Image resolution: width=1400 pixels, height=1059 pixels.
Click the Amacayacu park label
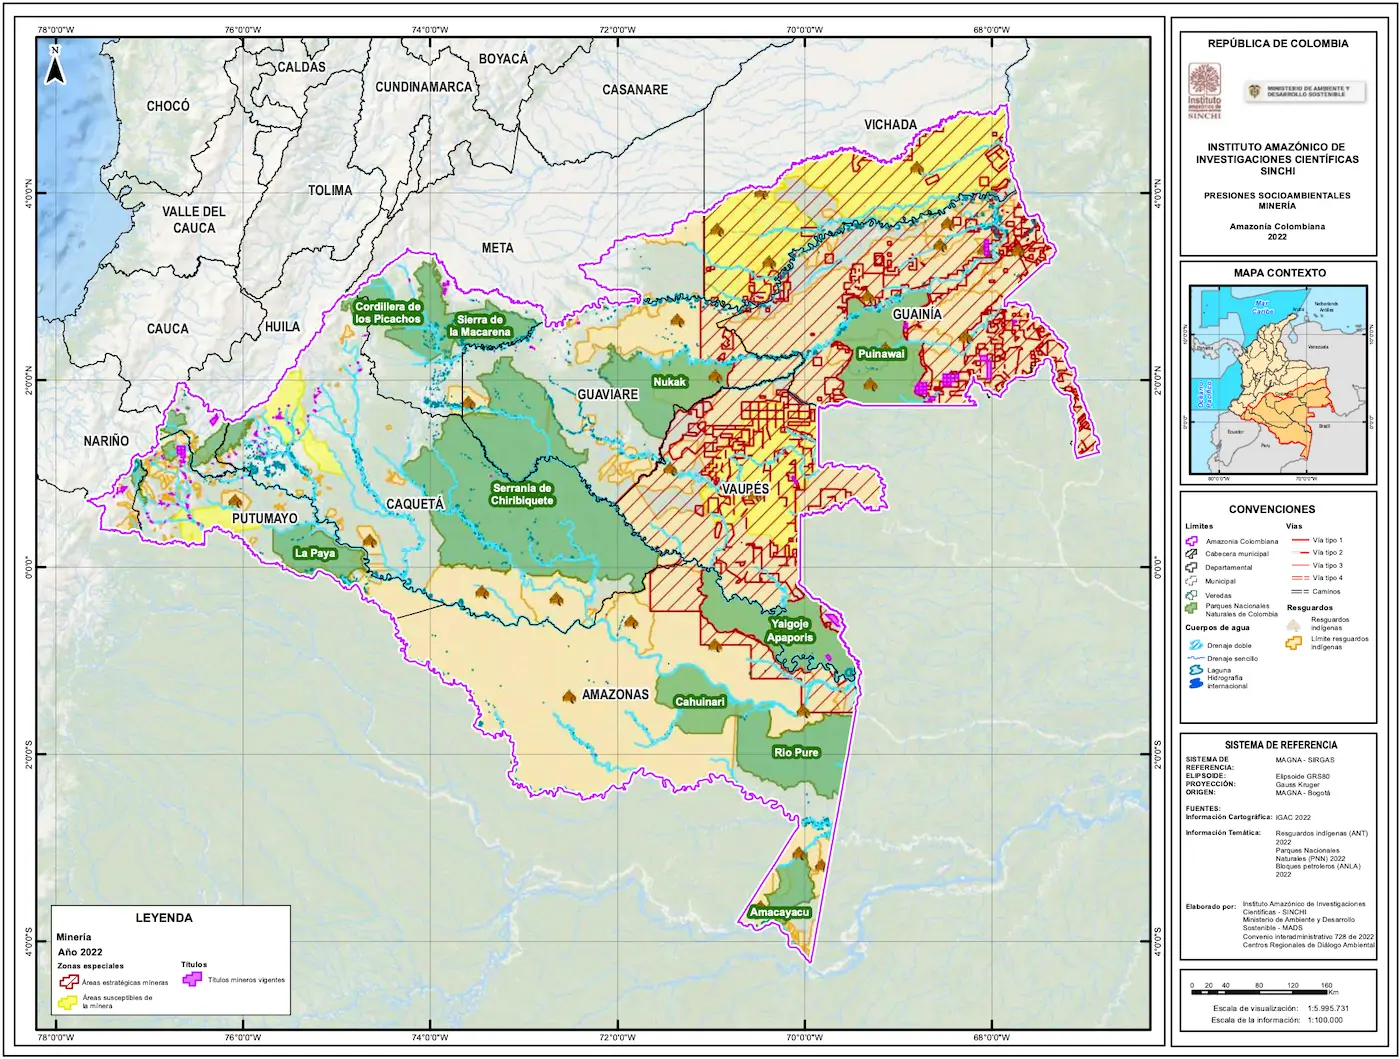[779, 913]
